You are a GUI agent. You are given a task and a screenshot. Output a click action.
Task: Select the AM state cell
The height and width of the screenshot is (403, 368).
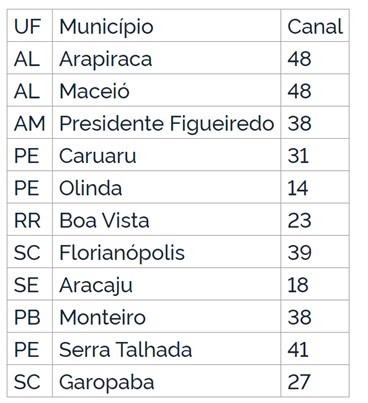click(30, 123)
